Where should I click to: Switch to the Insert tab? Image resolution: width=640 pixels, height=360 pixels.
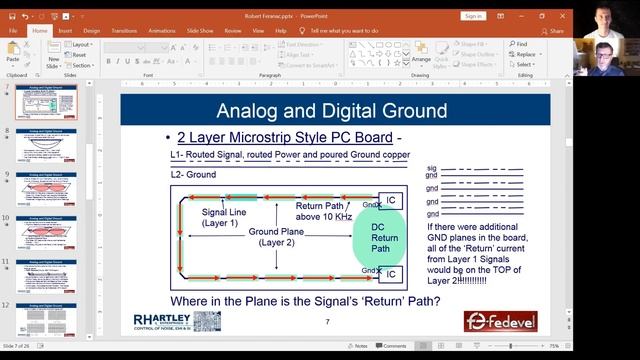pyautogui.click(x=65, y=31)
